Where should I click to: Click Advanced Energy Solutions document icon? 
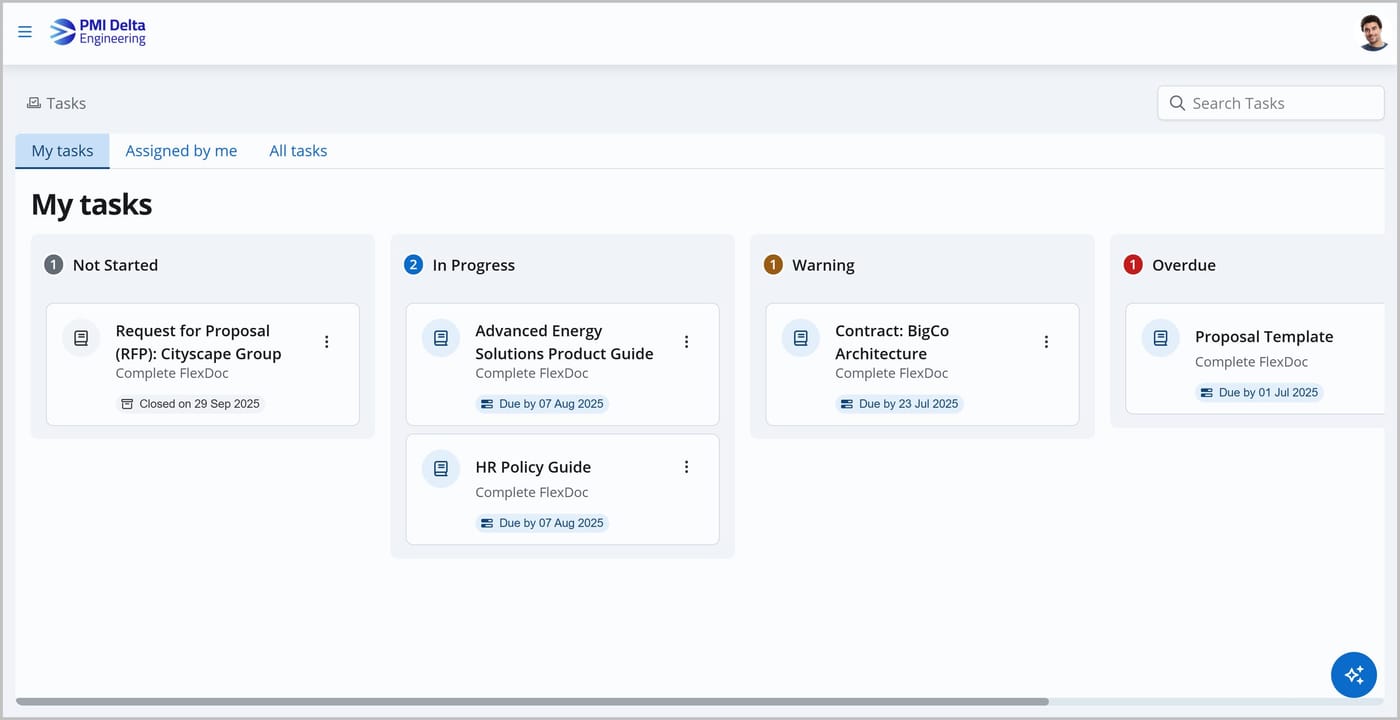click(441, 338)
